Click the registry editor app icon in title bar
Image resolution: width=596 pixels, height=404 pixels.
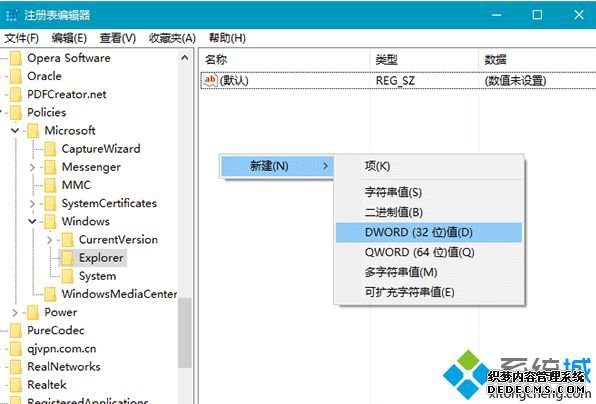point(11,15)
